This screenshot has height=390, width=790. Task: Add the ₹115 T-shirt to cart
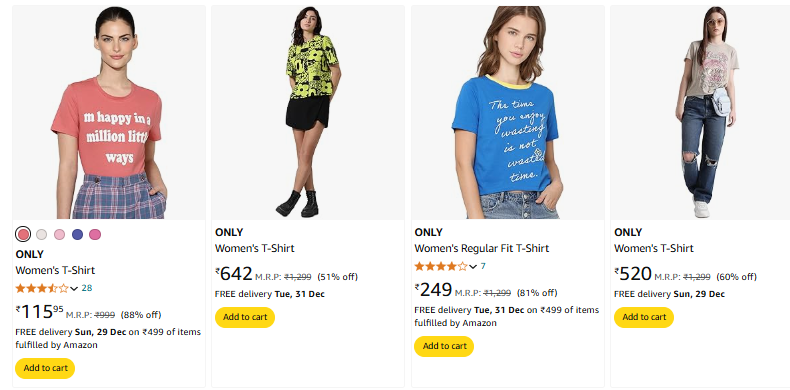pos(45,368)
